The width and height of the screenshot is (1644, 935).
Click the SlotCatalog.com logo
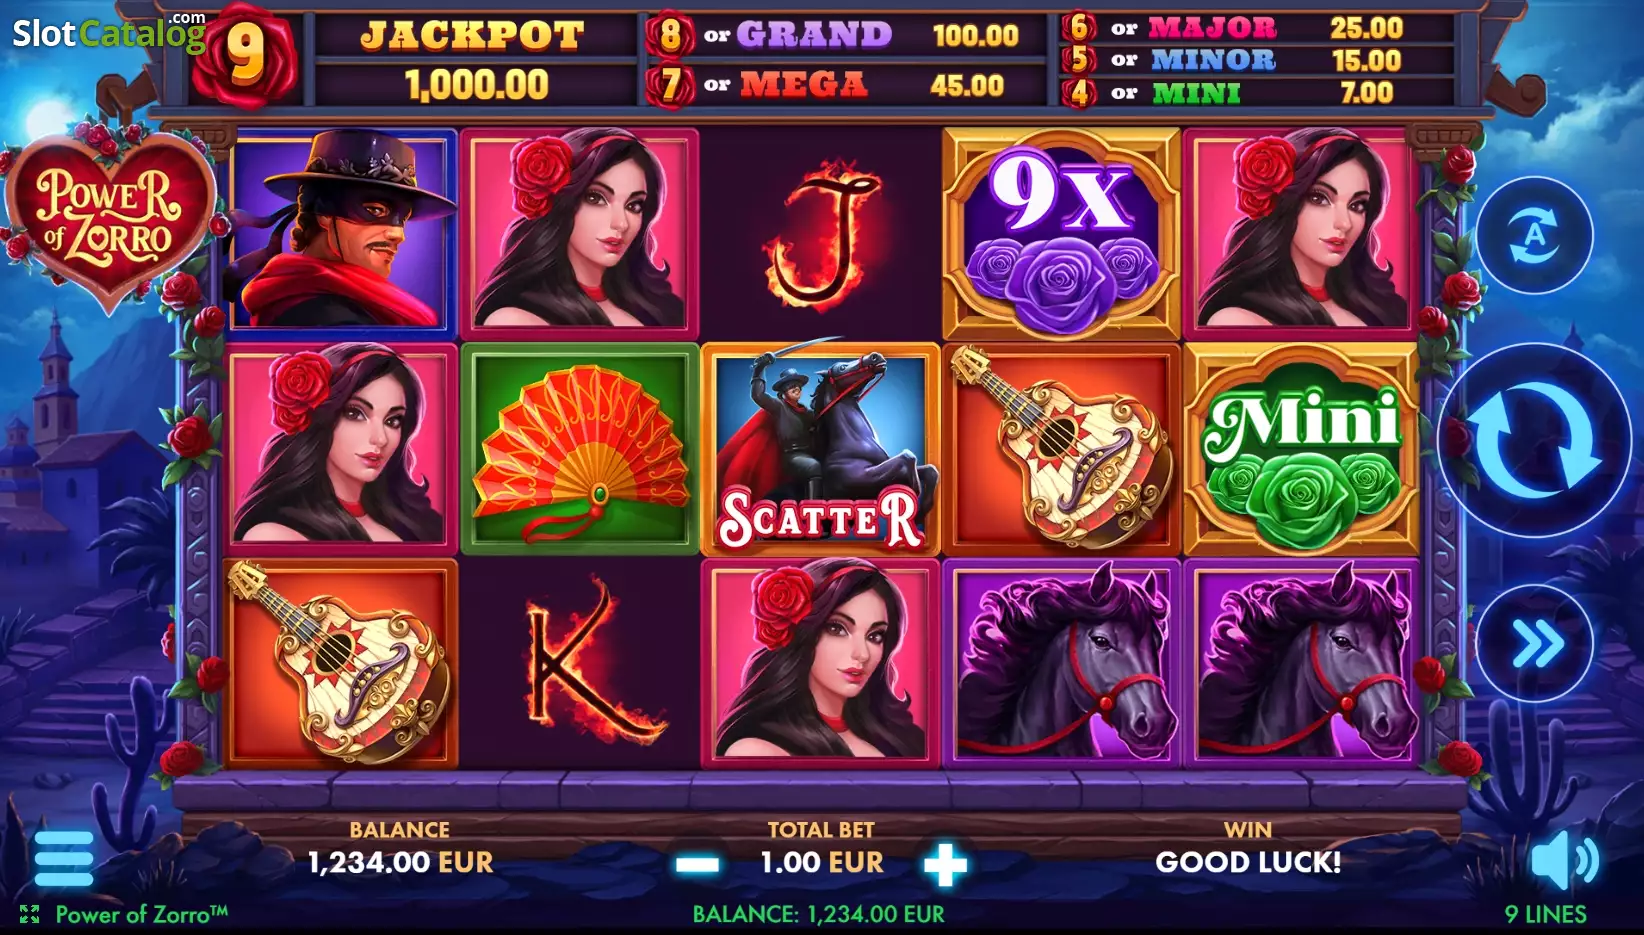(109, 32)
